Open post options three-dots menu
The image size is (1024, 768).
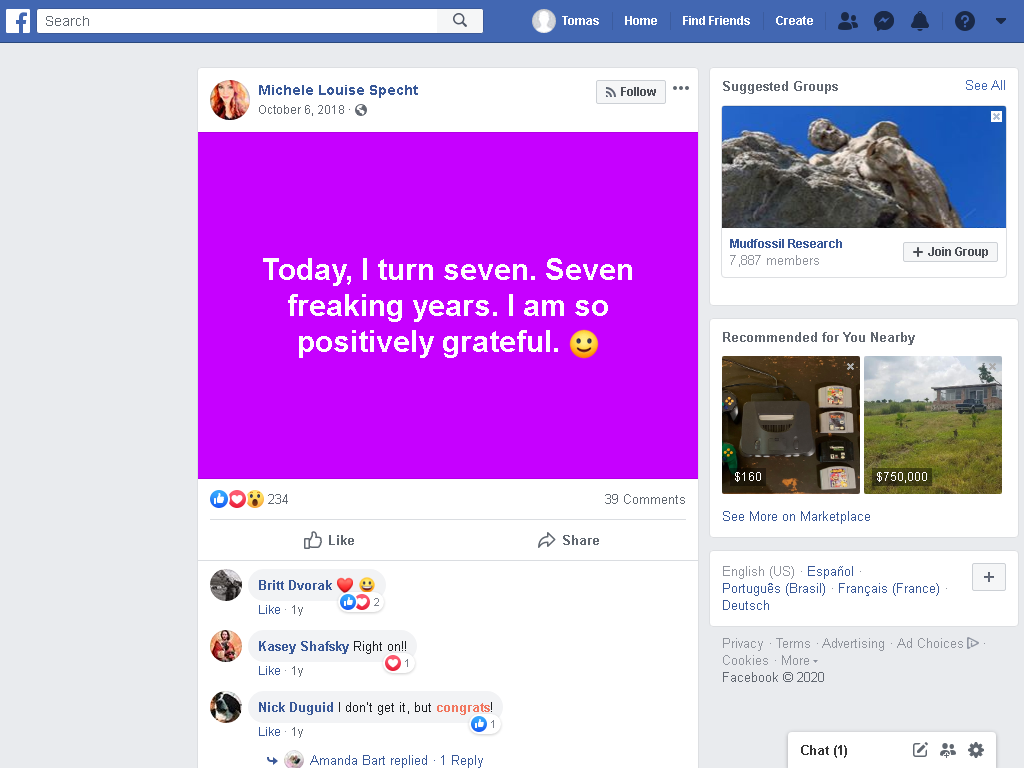pyautogui.click(x=680, y=88)
